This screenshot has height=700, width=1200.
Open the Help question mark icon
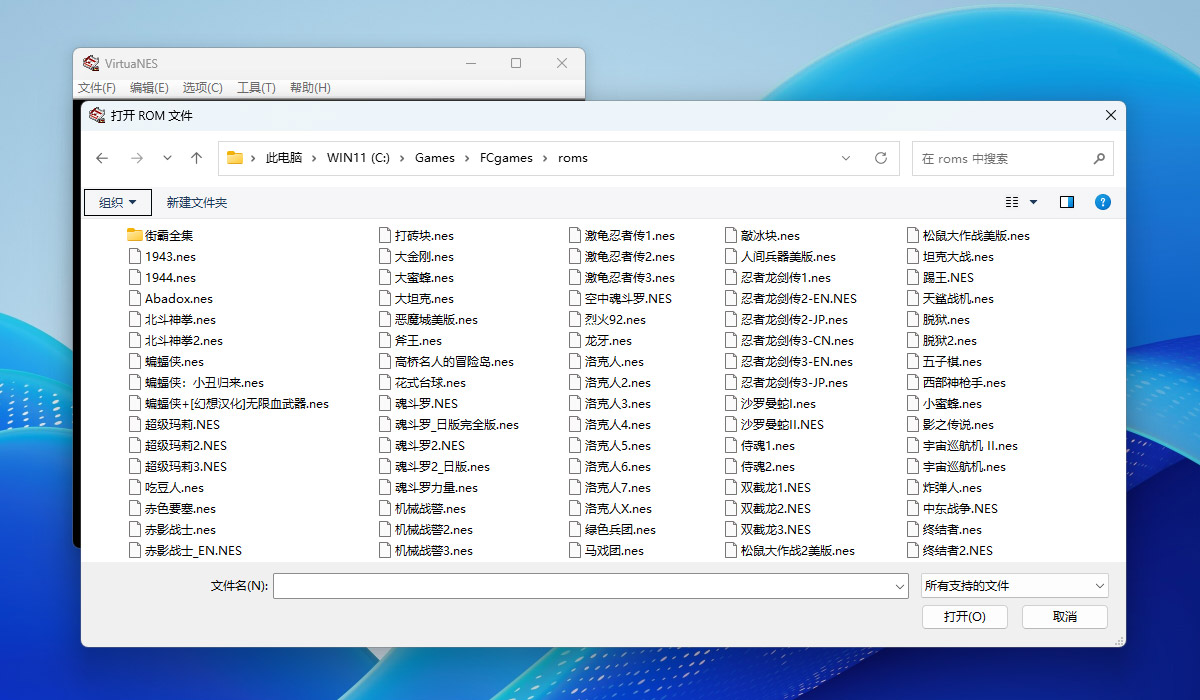[1102, 202]
